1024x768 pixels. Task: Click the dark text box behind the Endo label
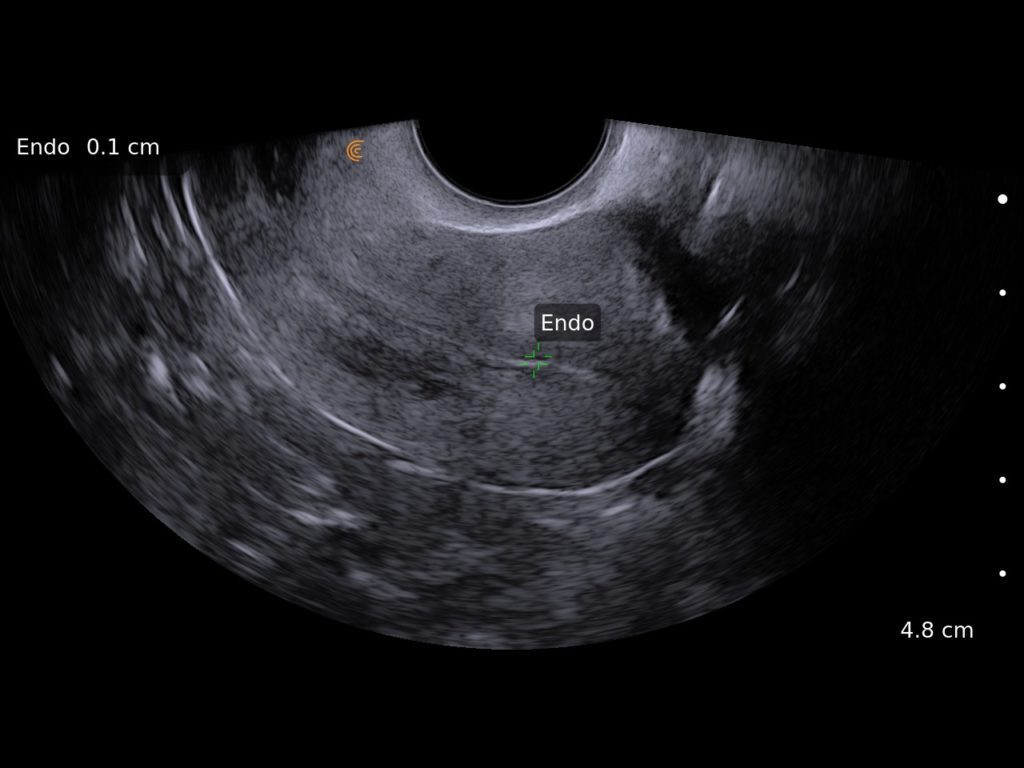567,322
